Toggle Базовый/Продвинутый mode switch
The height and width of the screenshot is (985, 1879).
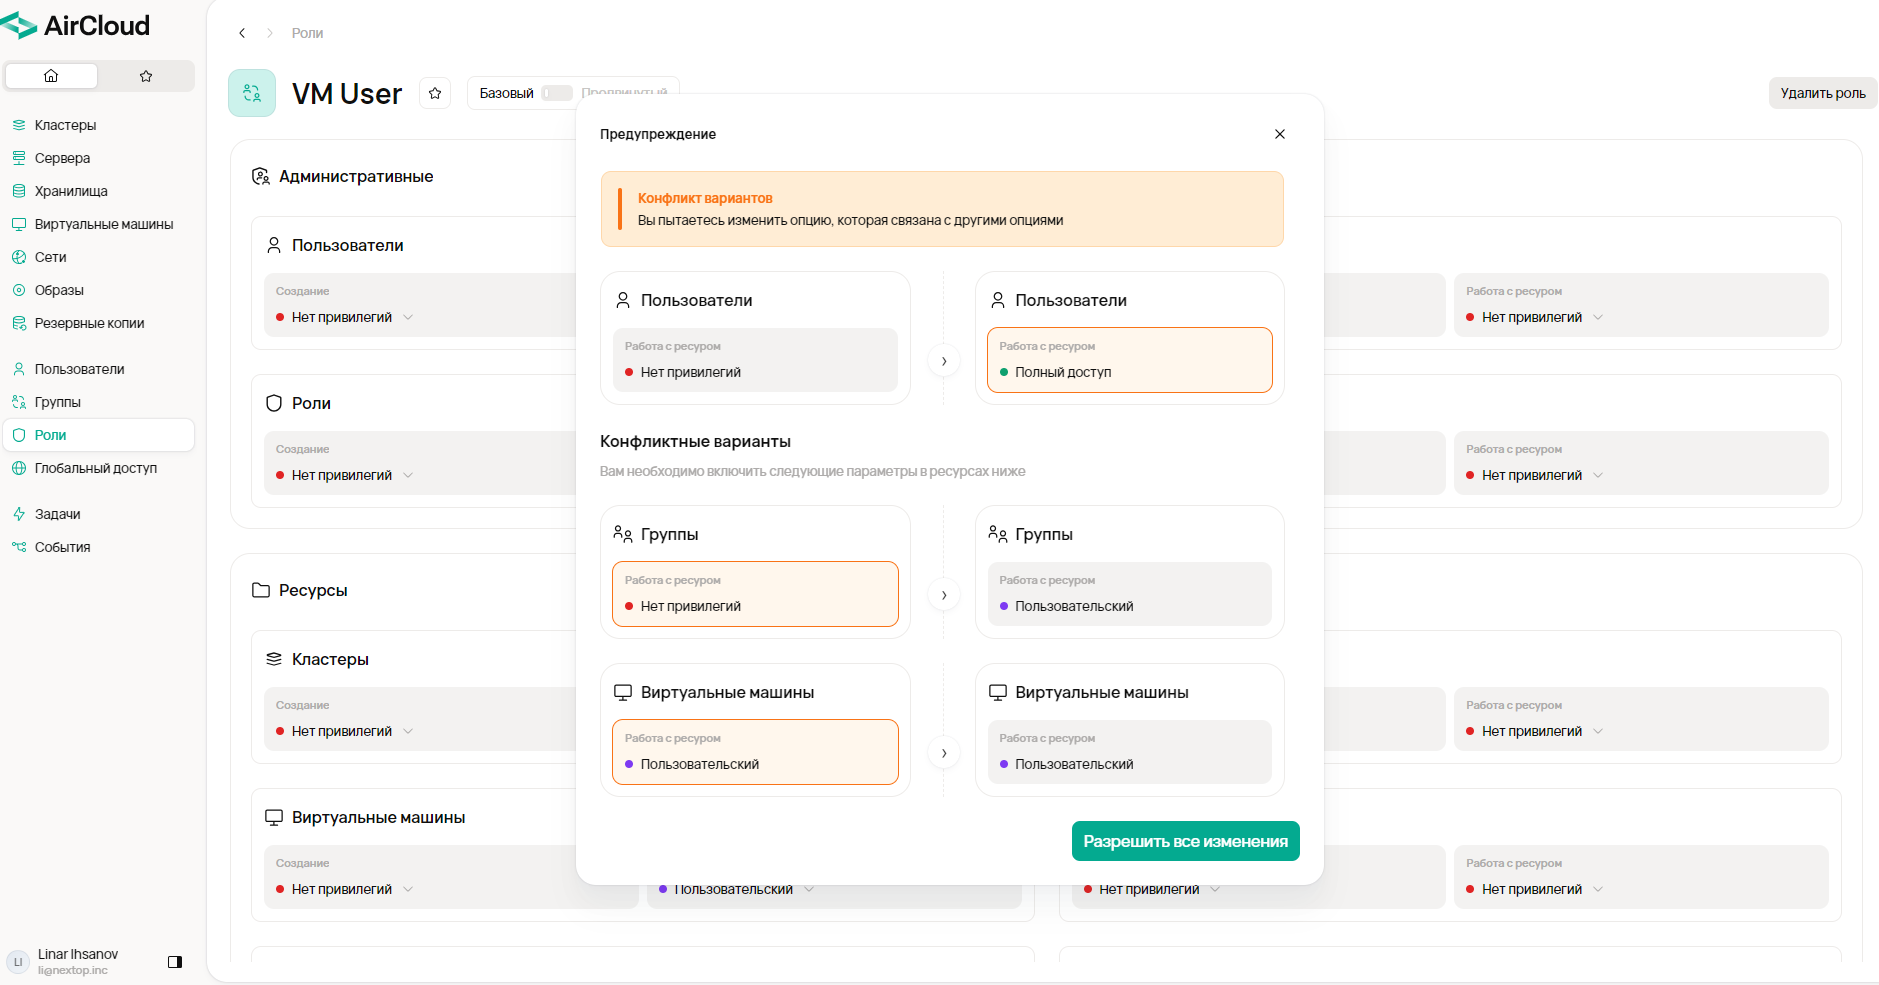coord(557,93)
